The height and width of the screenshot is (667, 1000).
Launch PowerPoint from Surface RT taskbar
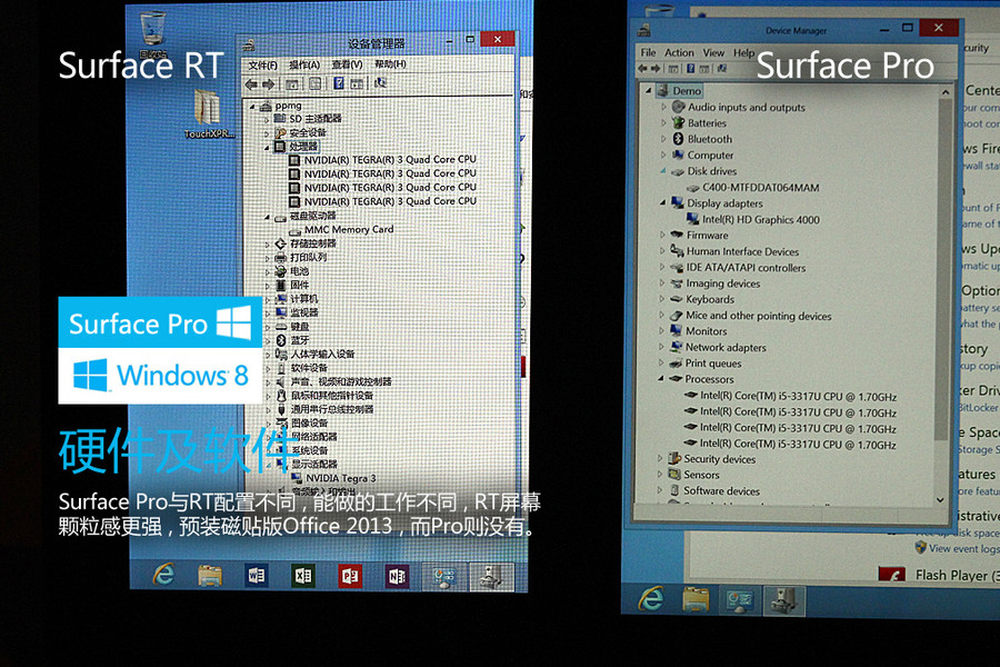click(349, 576)
